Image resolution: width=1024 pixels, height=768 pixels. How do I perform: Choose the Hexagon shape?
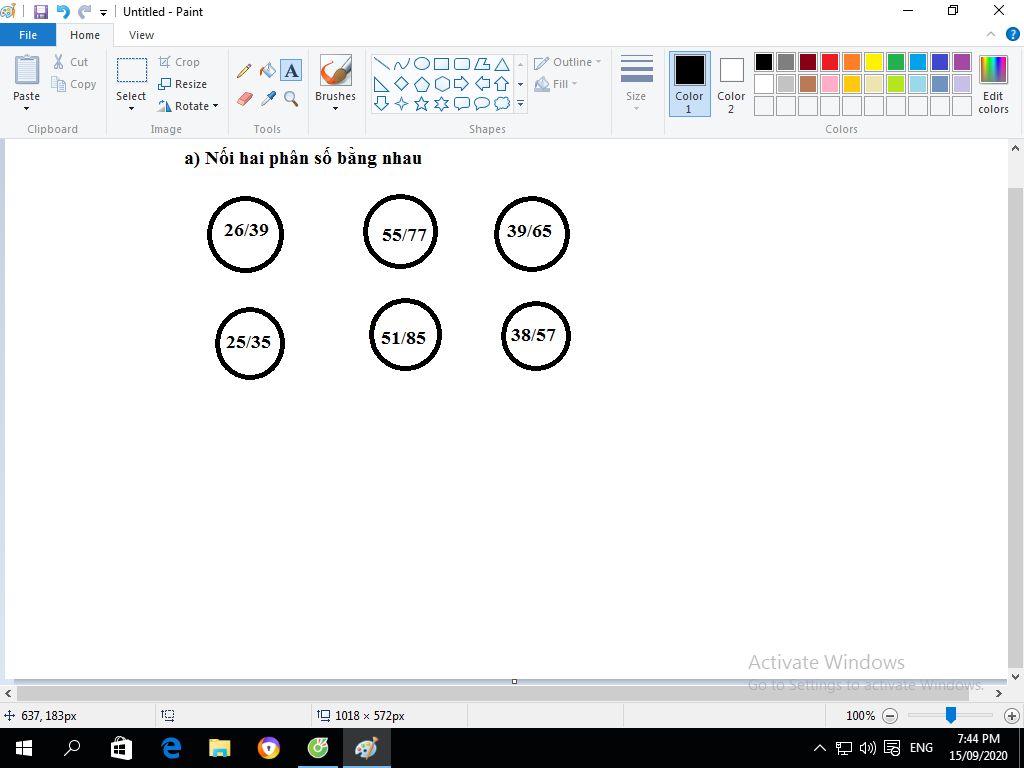click(x=442, y=84)
